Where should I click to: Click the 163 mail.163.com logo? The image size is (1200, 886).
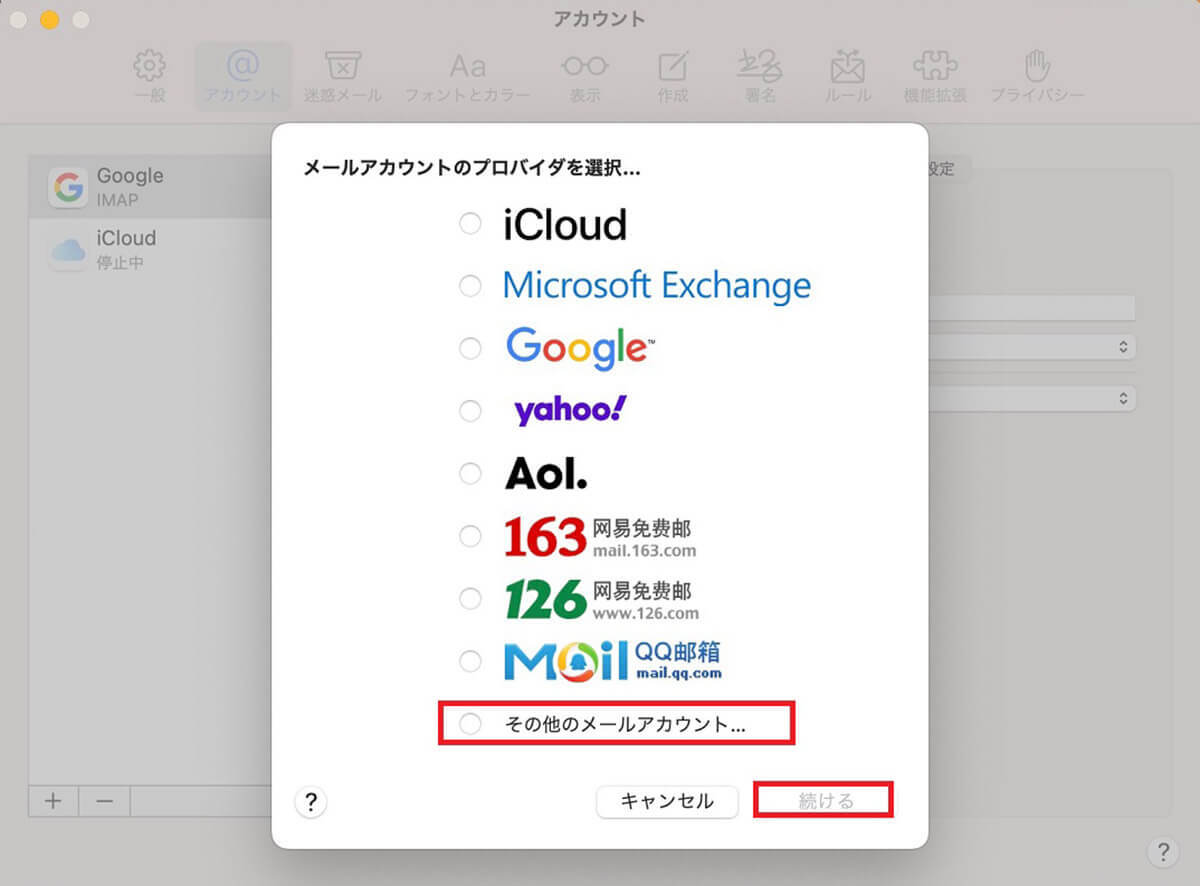point(600,536)
